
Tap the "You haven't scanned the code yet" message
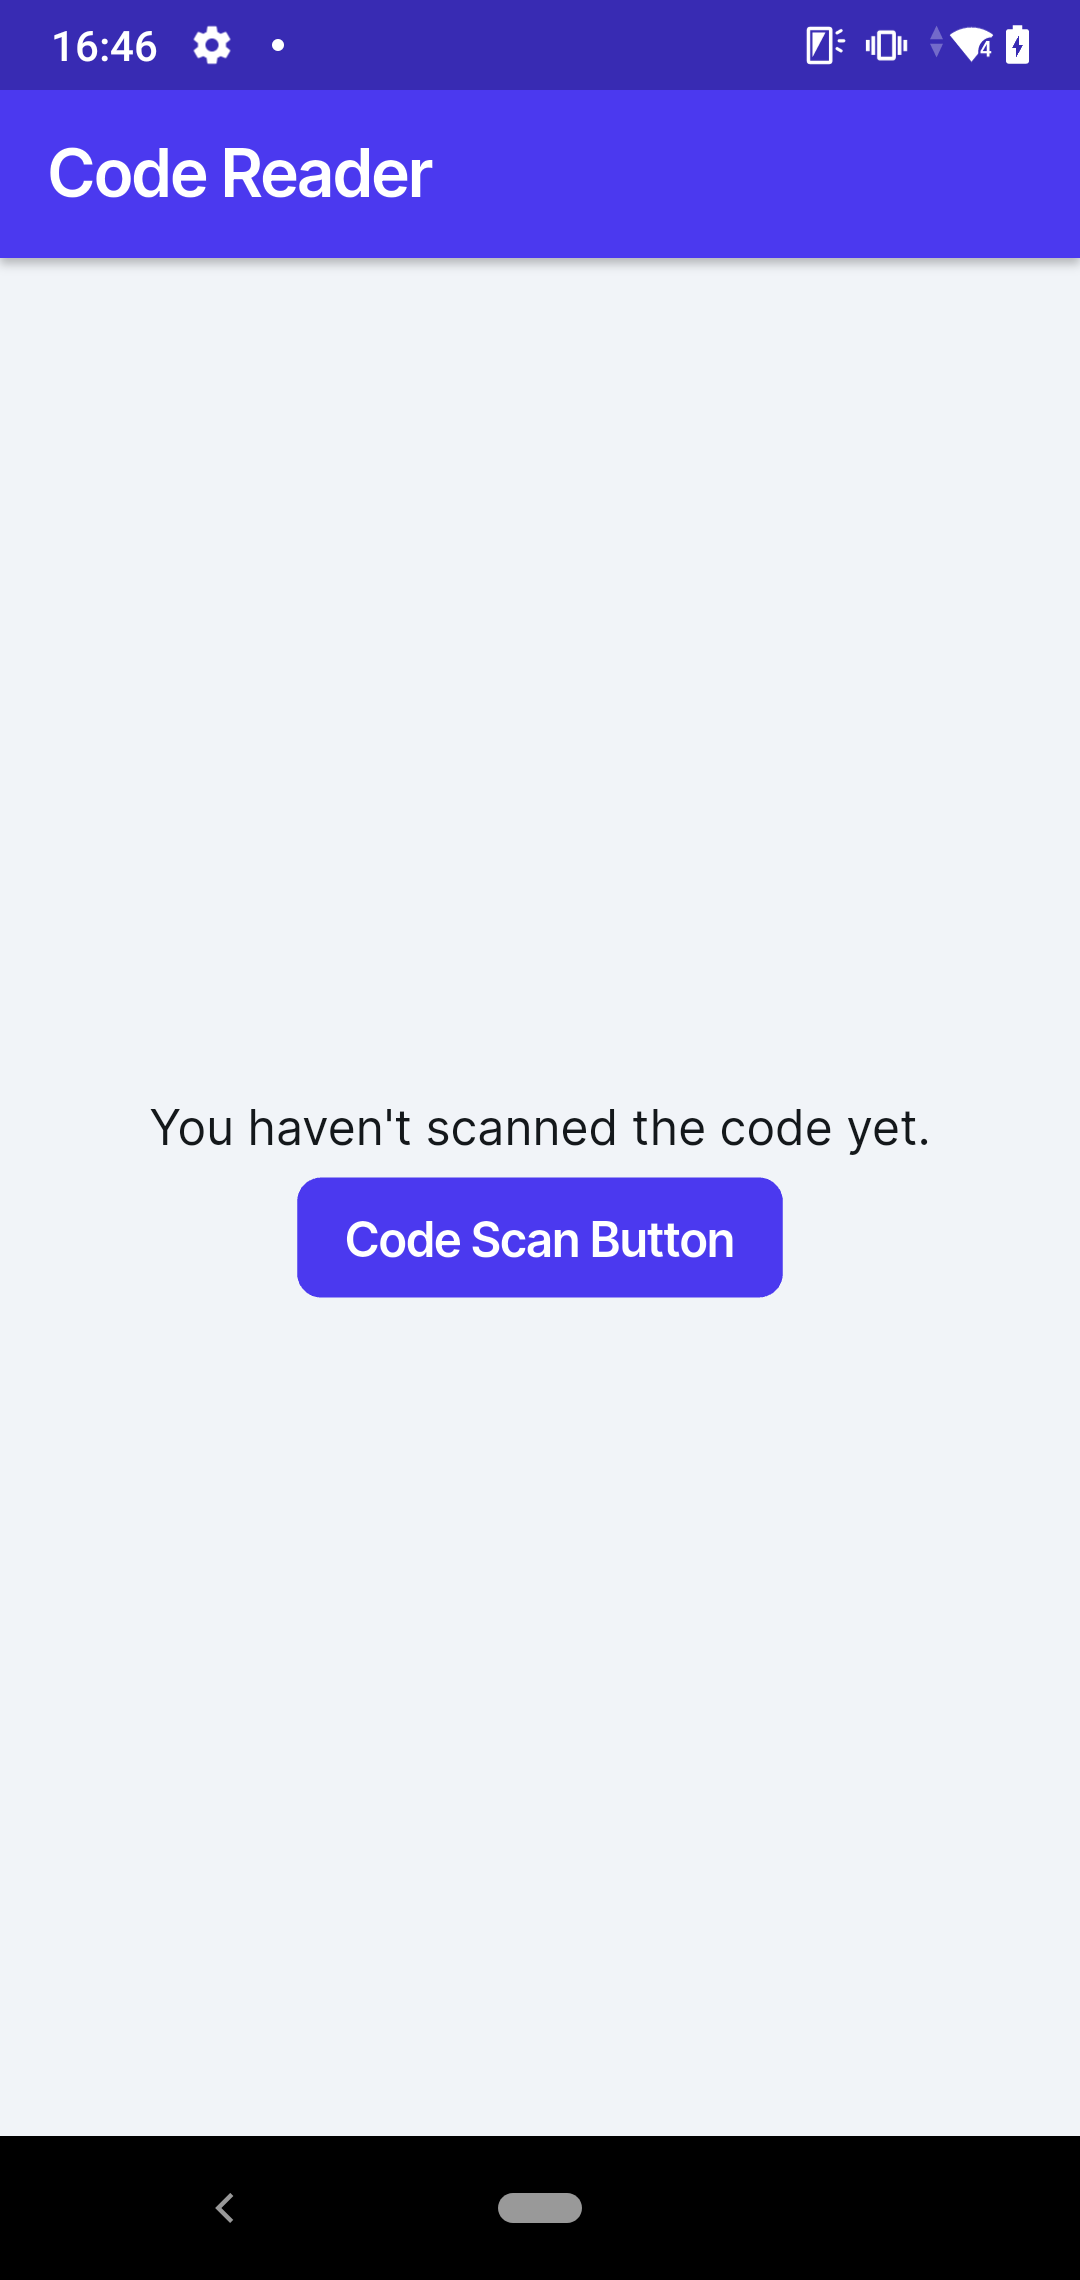tap(540, 1128)
